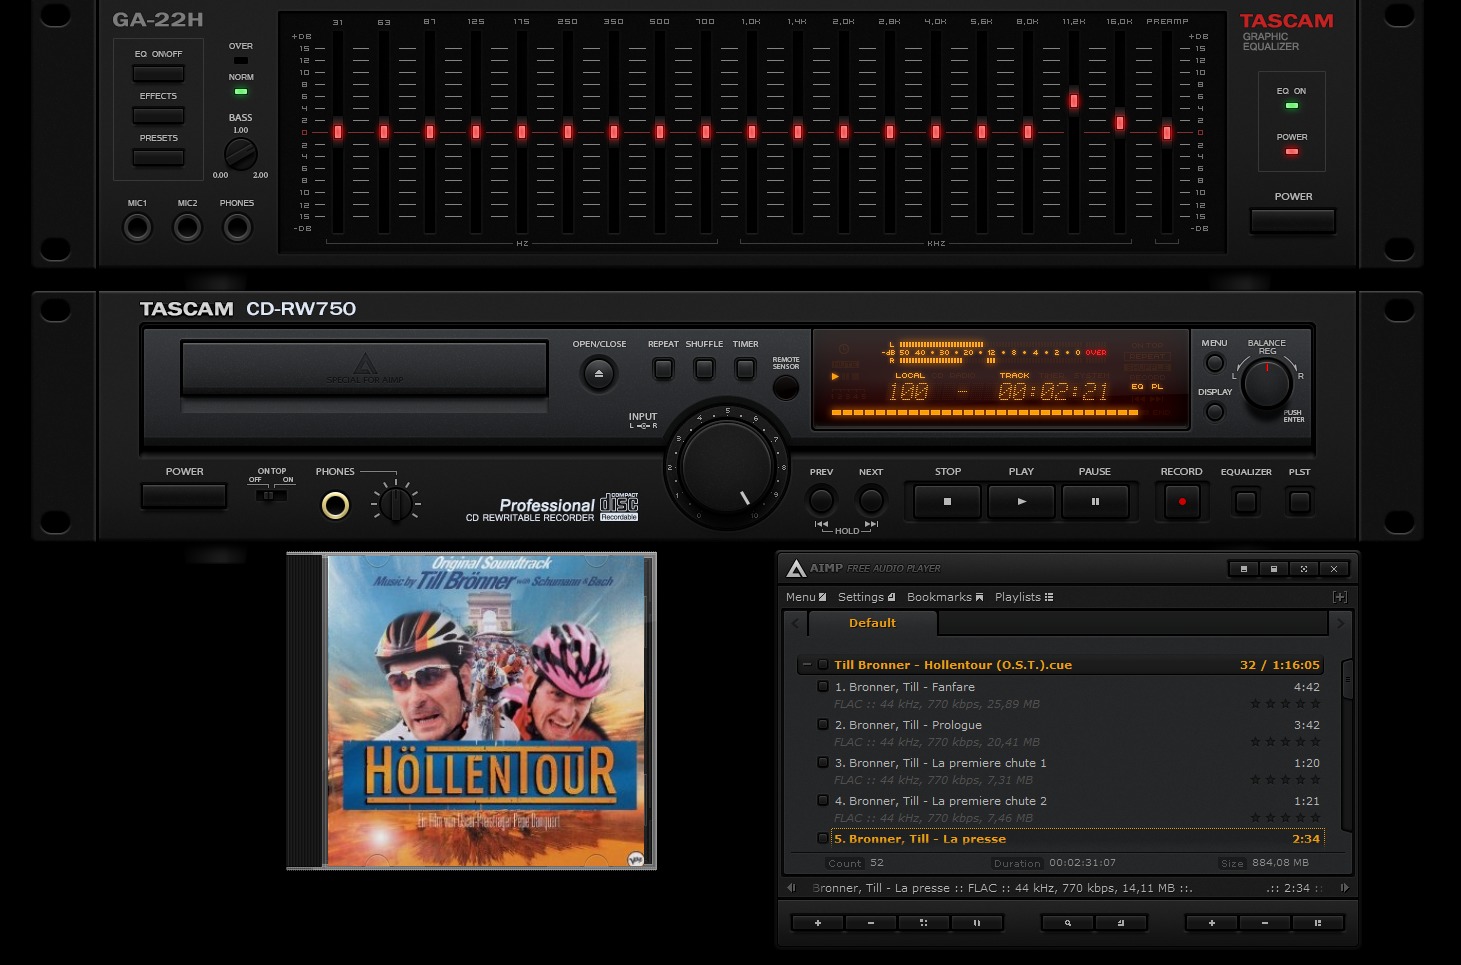Click the AIMP triangle logo
This screenshot has width=1461, height=965.
(796, 569)
